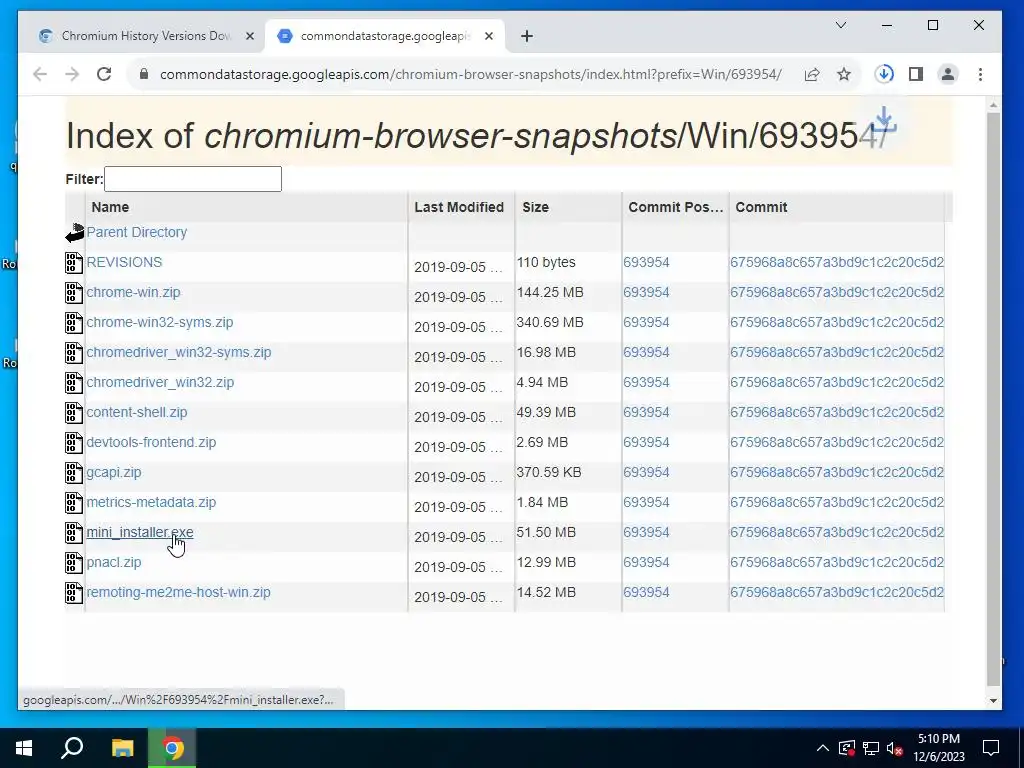Screen dimensions: 1024x768
Task: Click the file icon beside chrome-win32-syms.zip
Action: pos(74,323)
